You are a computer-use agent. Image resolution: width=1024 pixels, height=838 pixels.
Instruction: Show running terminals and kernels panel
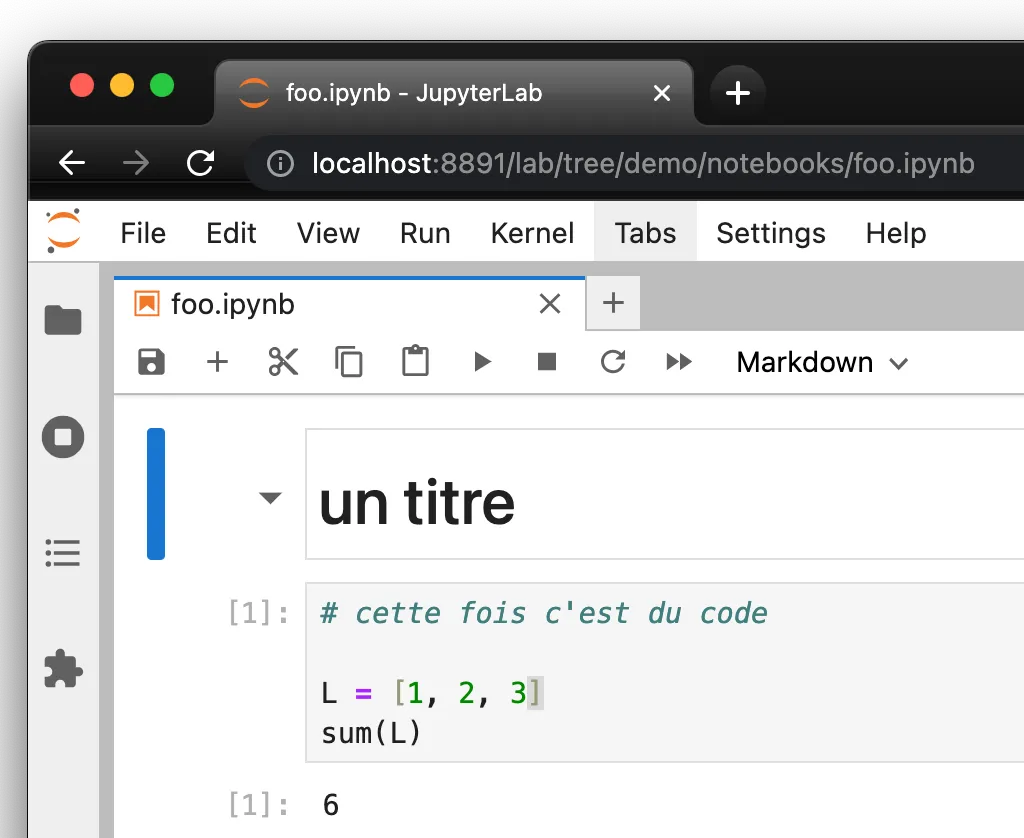click(63, 437)
